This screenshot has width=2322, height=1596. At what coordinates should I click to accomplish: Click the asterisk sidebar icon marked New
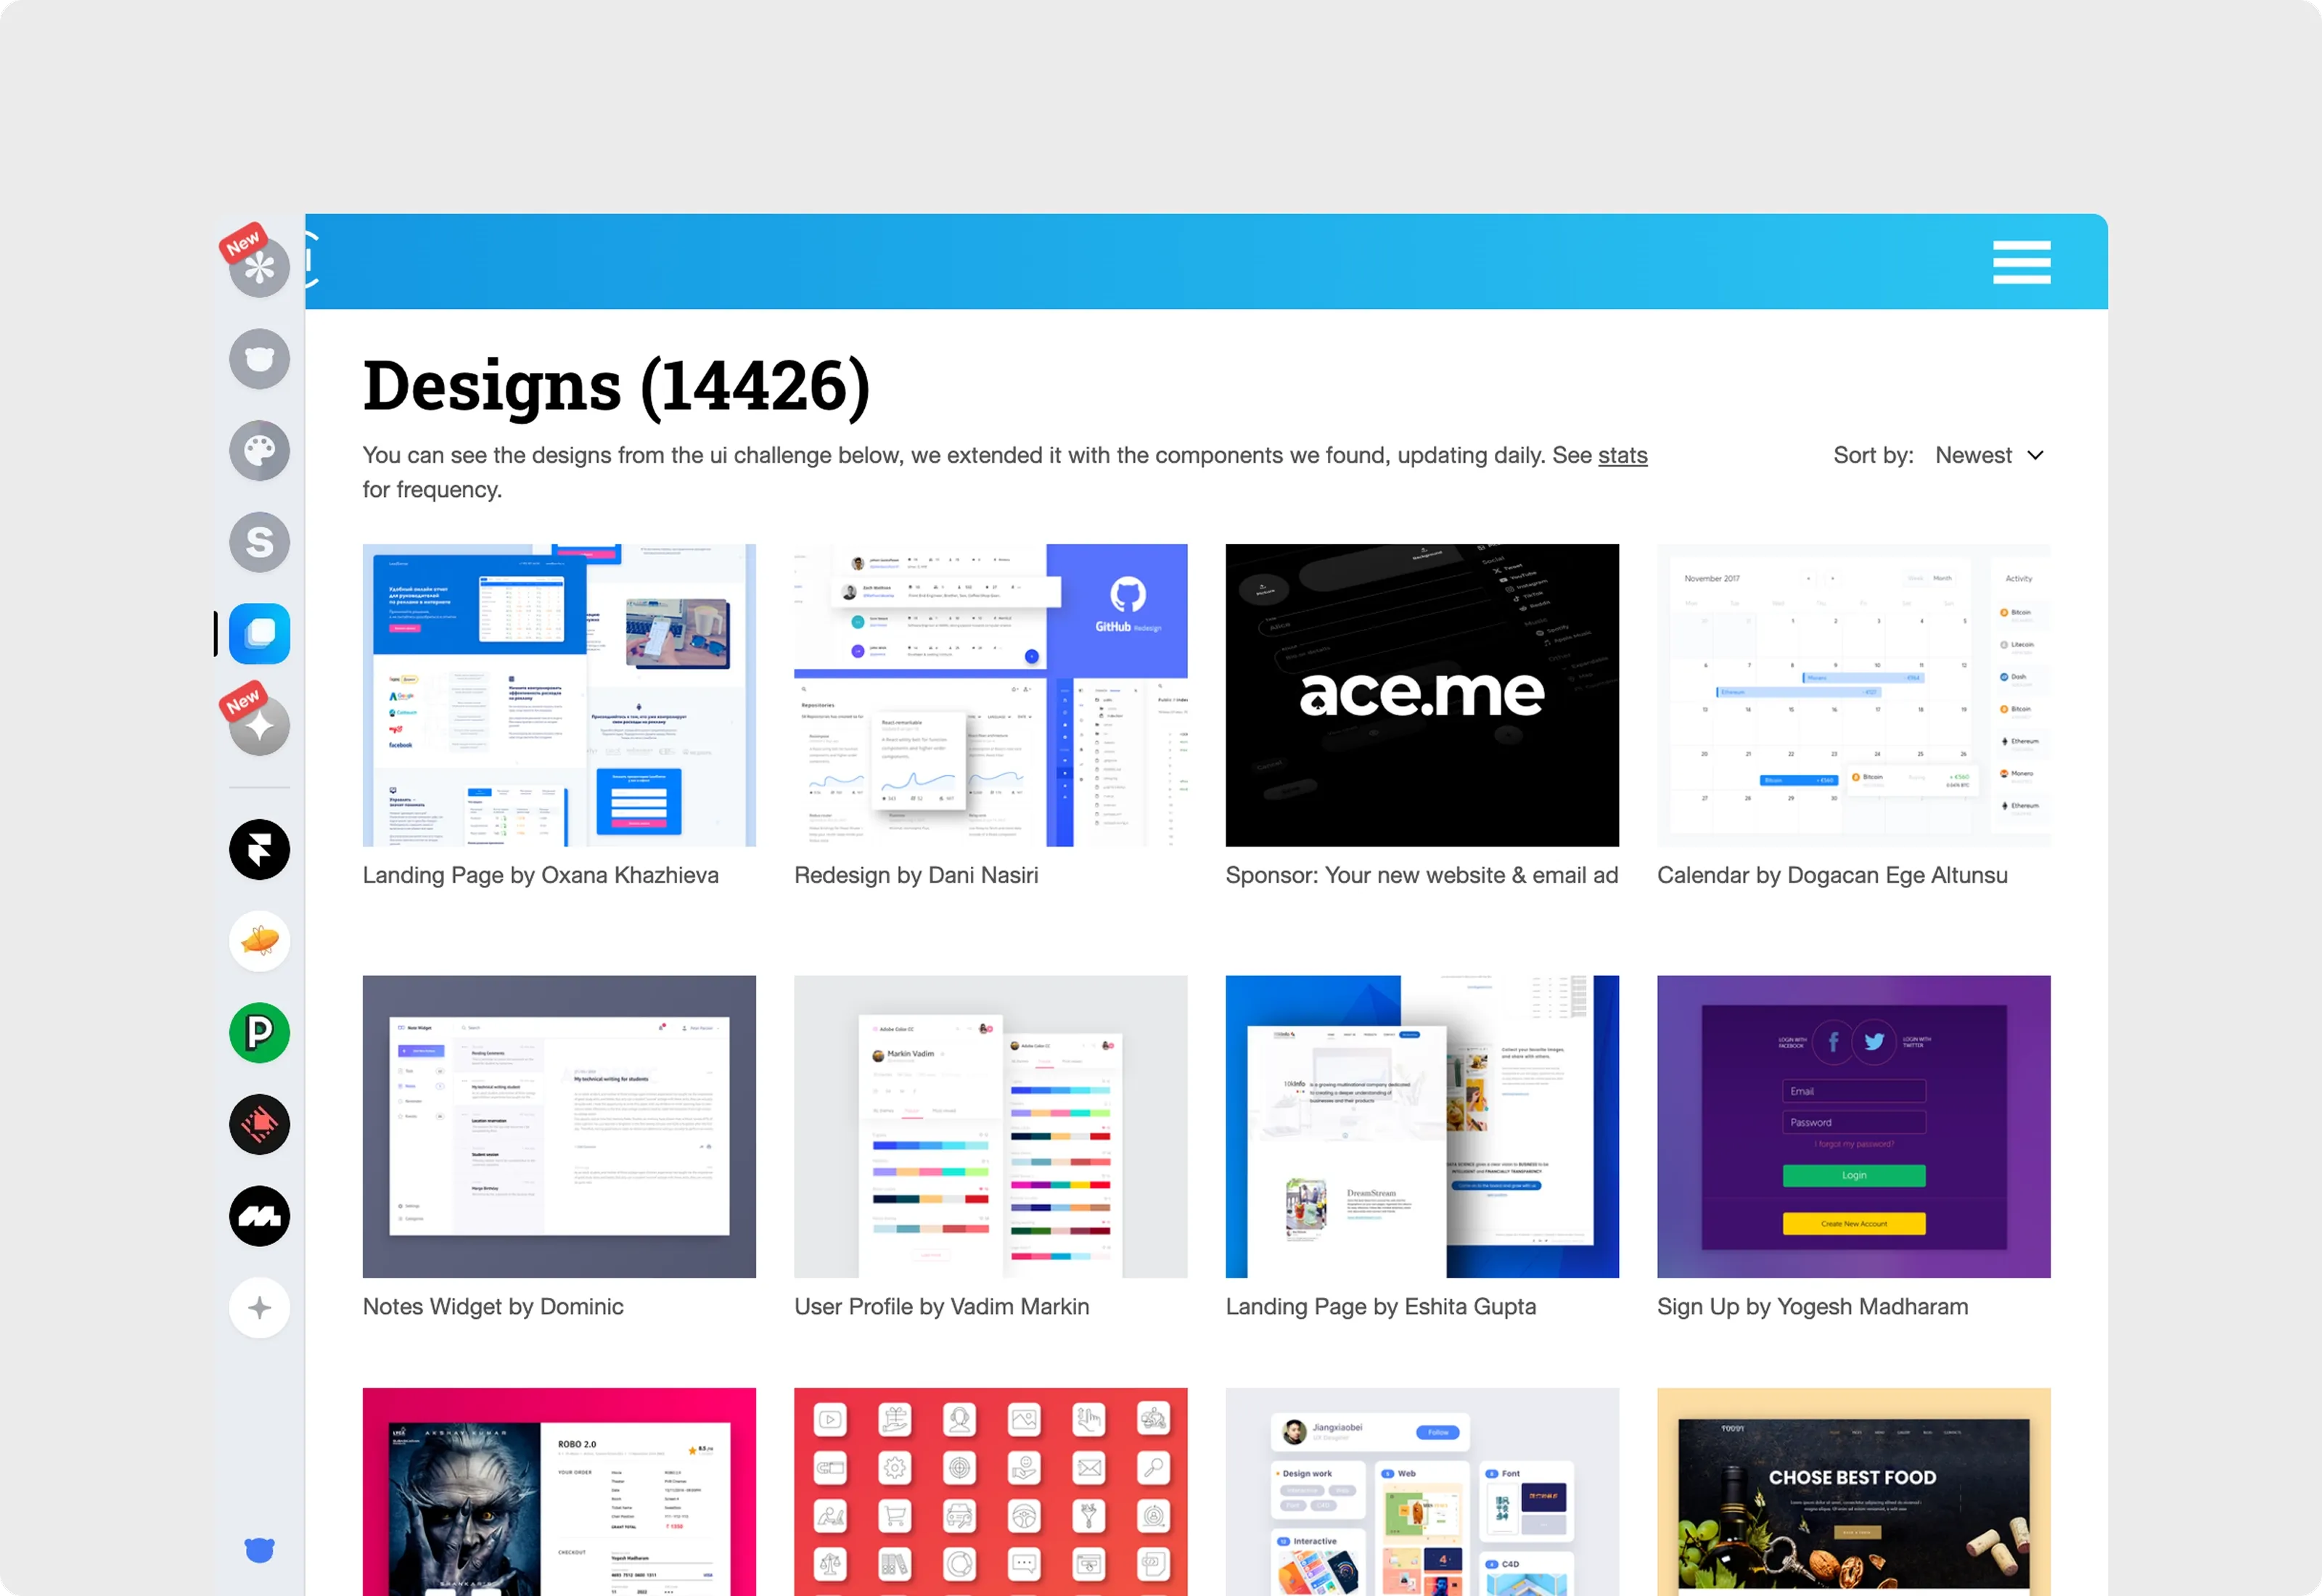click(259, 267)
